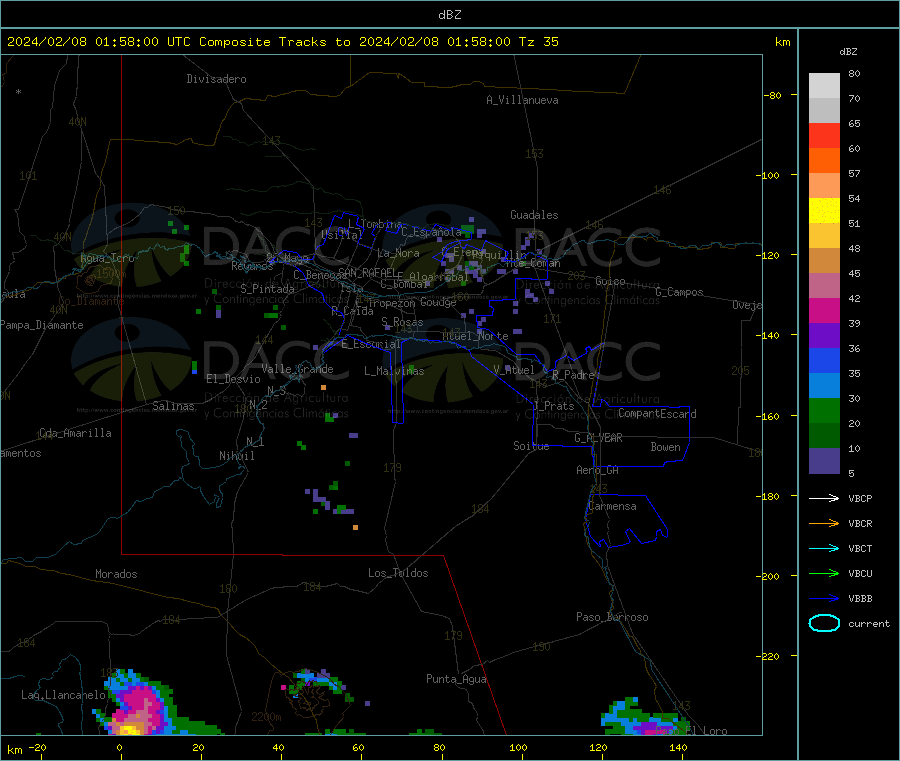Click the 'Bowen' map label
The image size is (900, 761).
point(666,447)
